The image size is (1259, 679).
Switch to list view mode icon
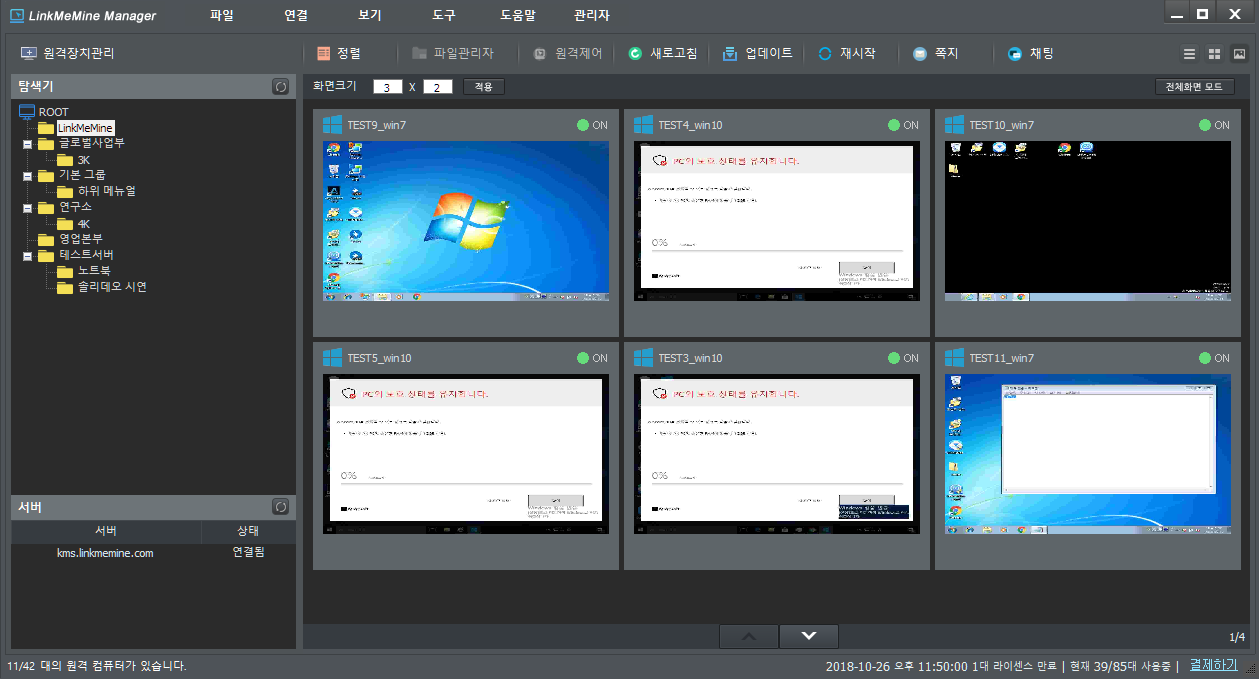pyautogui.click(x=1189, y=54)
